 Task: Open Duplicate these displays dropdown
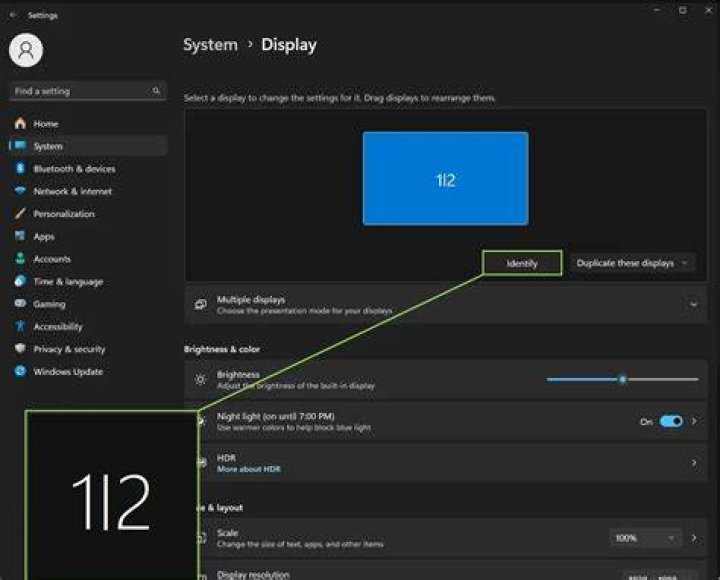coord(632,263)
